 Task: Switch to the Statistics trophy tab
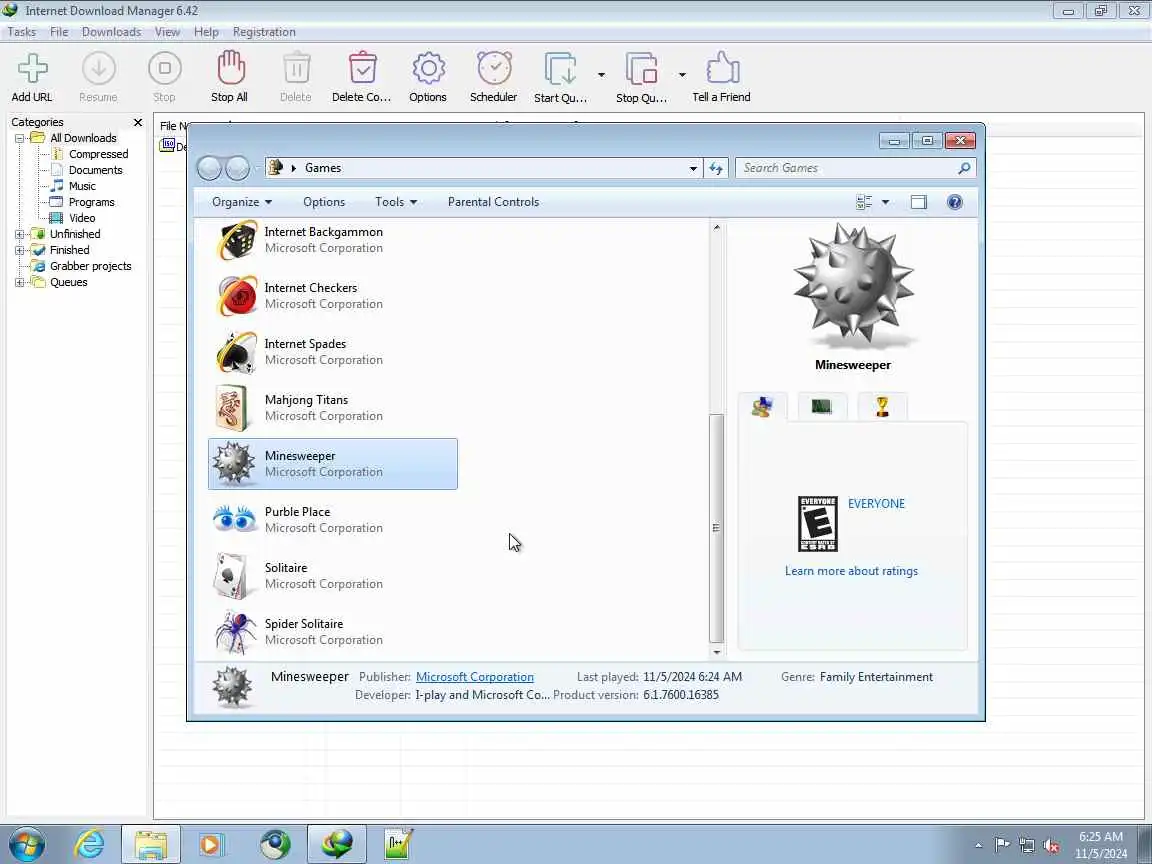pyautogui.click(x=882, y=407)
